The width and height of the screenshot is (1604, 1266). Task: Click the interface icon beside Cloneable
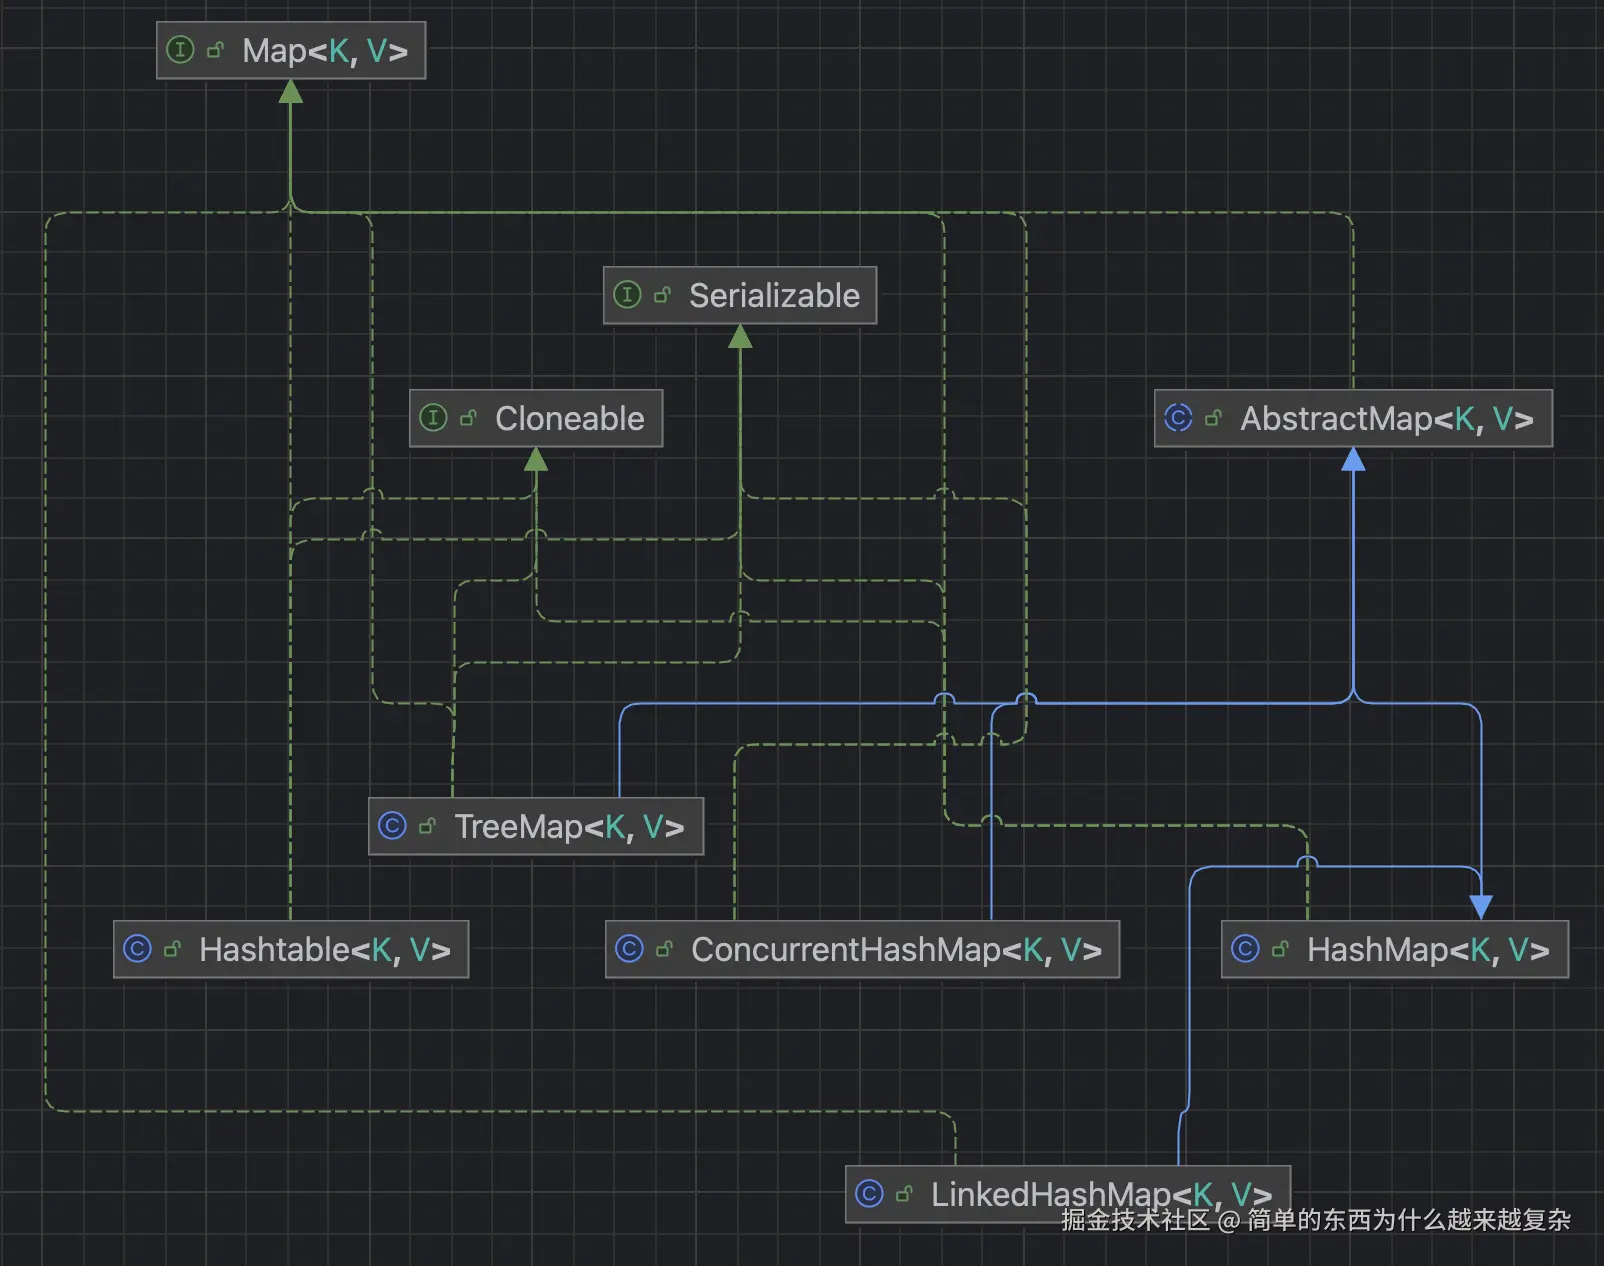click(x=433, y=418)
